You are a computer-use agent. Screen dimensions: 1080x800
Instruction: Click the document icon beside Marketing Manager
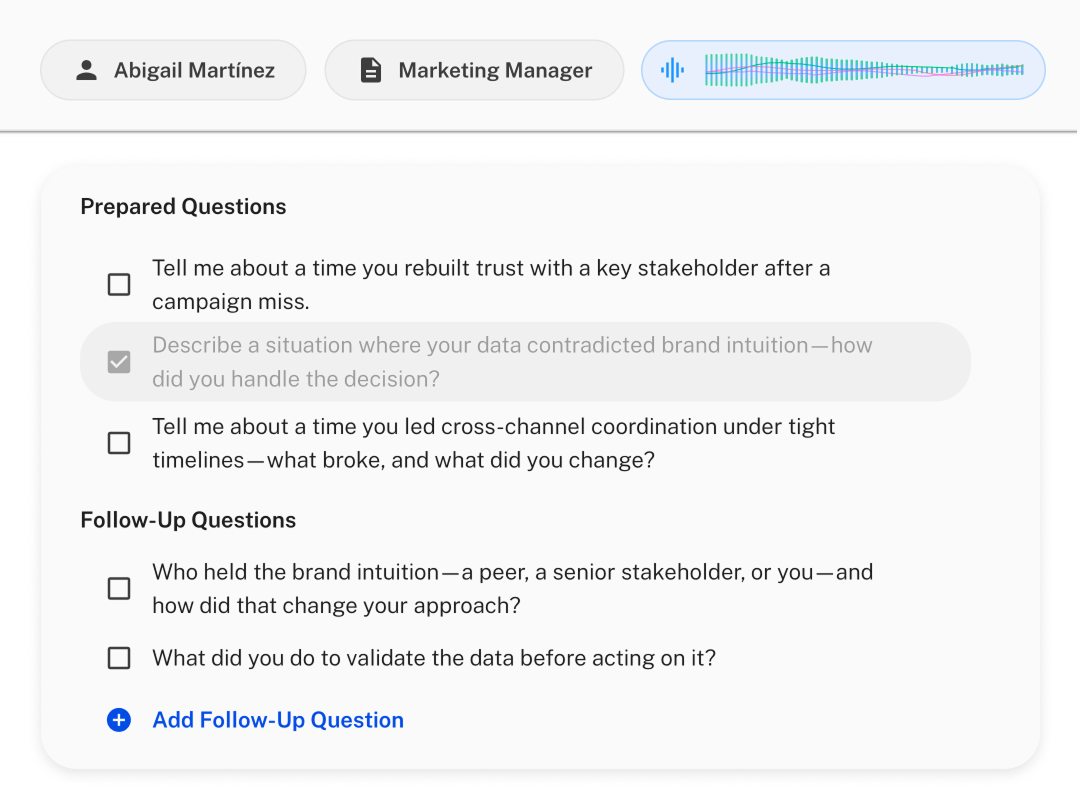[371, 70]
